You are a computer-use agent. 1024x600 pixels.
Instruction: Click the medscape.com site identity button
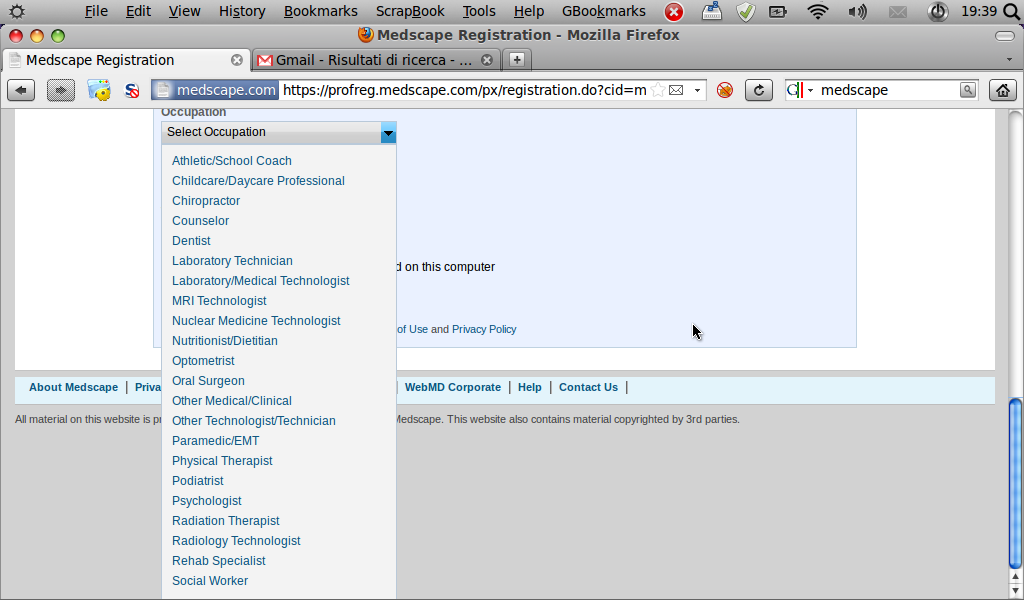pyautogui.click(x=215, y=90)
